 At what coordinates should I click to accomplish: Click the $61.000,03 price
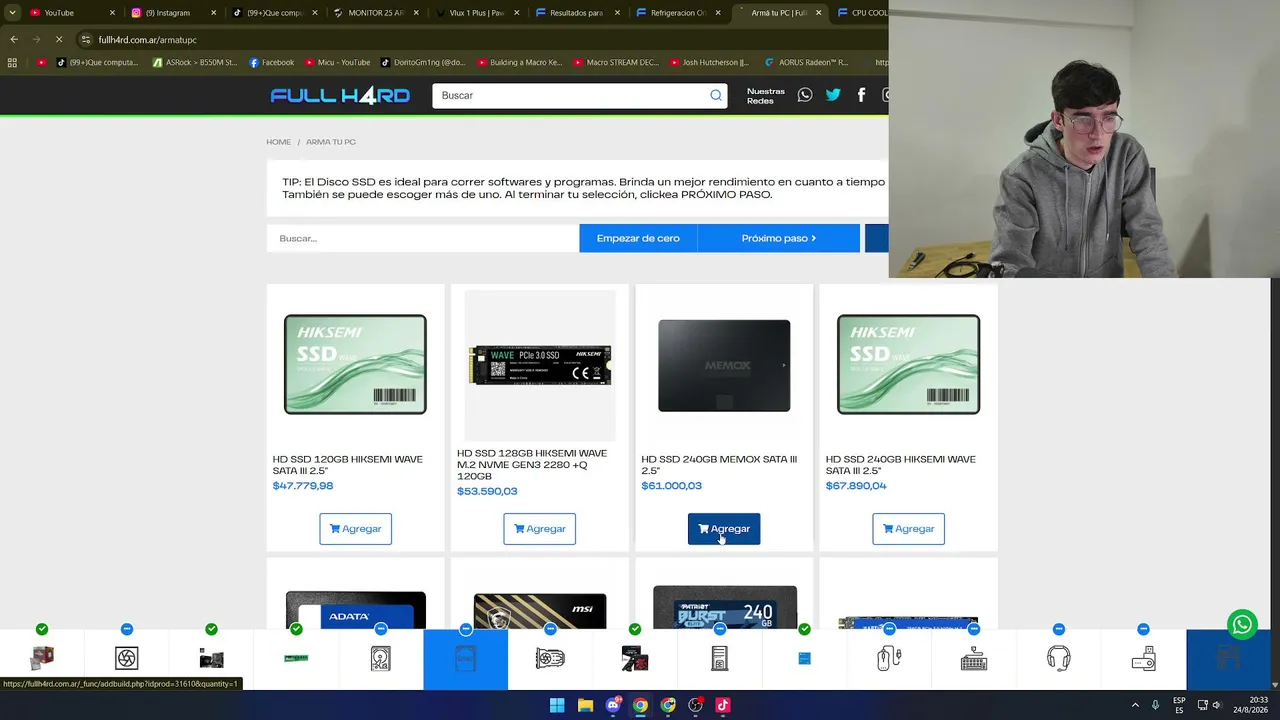(x=671, y=486)
